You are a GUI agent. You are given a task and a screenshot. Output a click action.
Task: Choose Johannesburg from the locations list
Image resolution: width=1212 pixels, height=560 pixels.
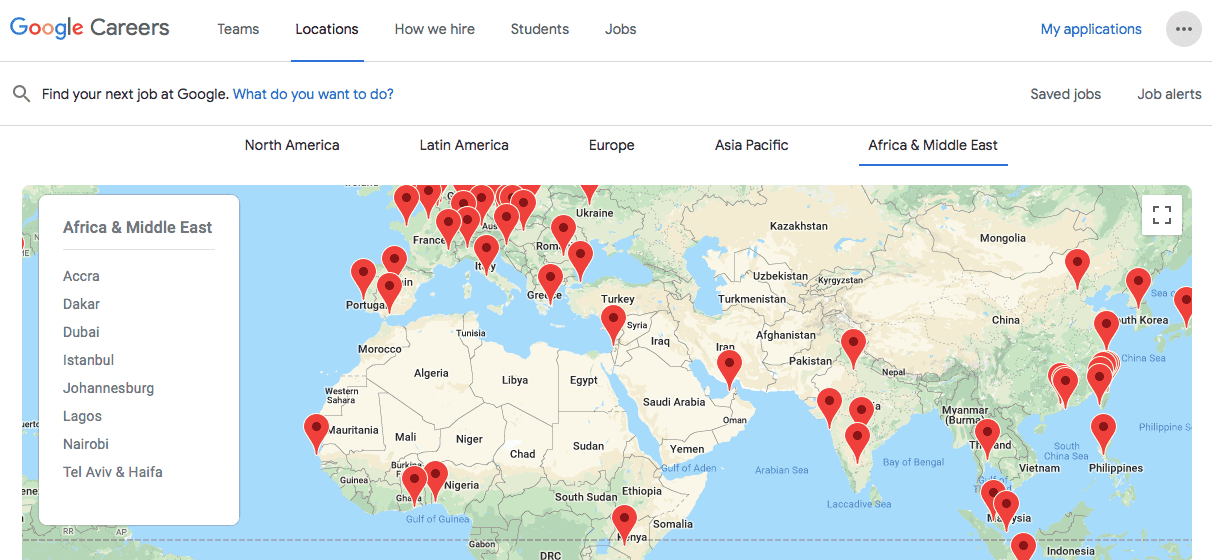[x=108, y=388]
